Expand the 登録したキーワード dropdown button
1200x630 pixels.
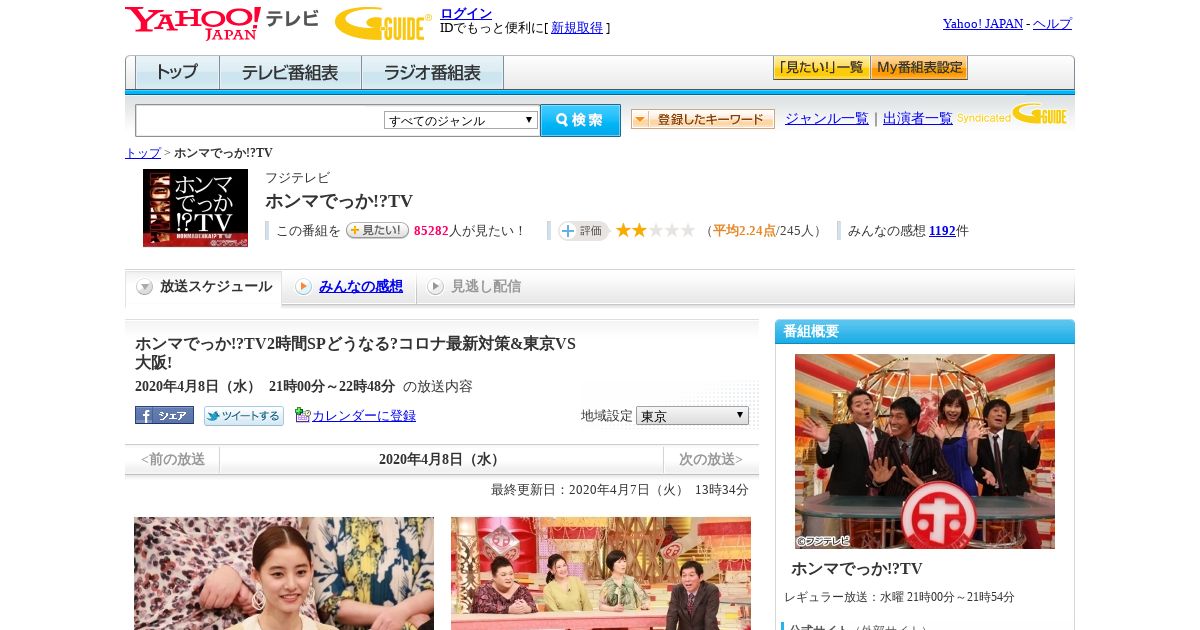click(x=703, y=119)
